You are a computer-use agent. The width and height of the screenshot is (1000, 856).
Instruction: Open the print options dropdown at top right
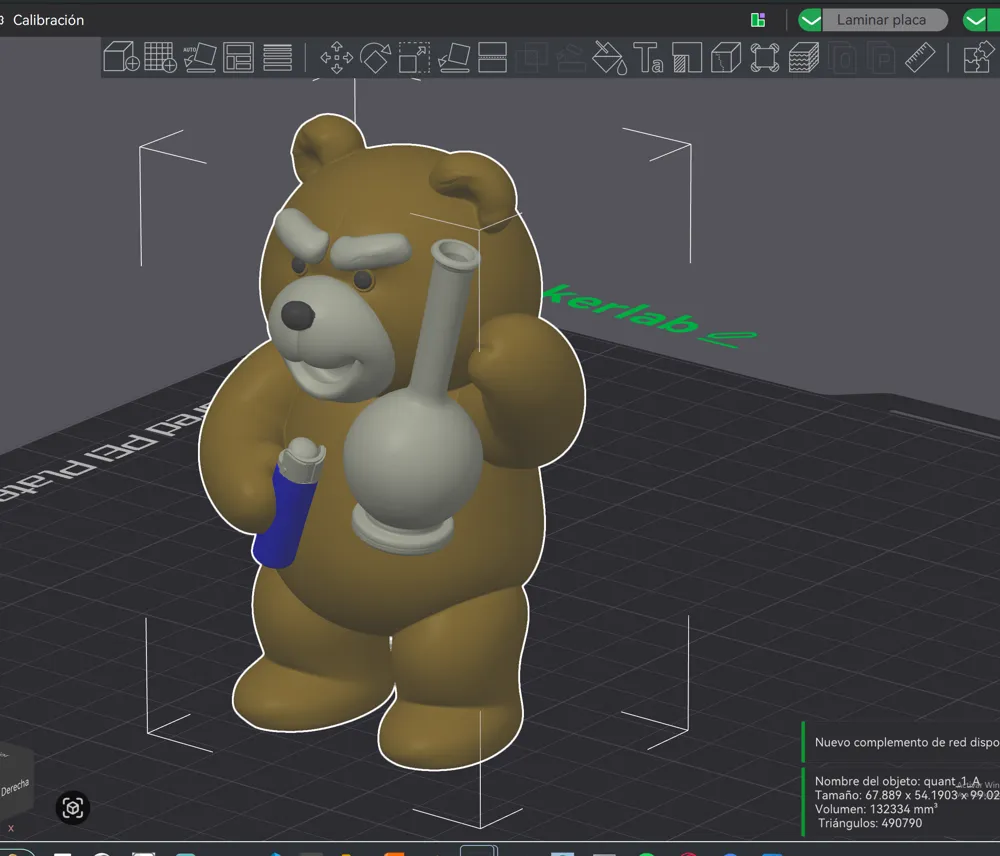pyautogui.click(x=977, y=19)
